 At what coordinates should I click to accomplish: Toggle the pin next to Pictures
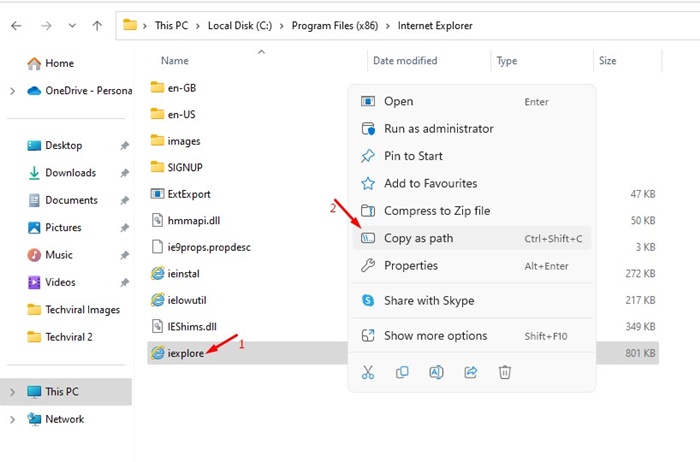click(x=125, y=228)
